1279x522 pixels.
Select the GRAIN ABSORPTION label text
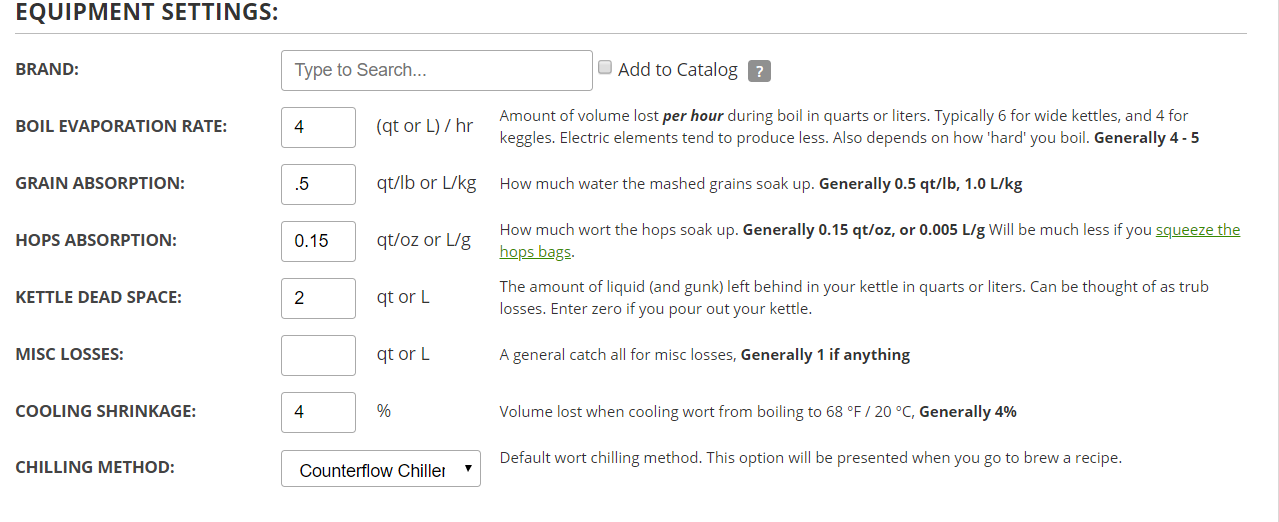100,184
